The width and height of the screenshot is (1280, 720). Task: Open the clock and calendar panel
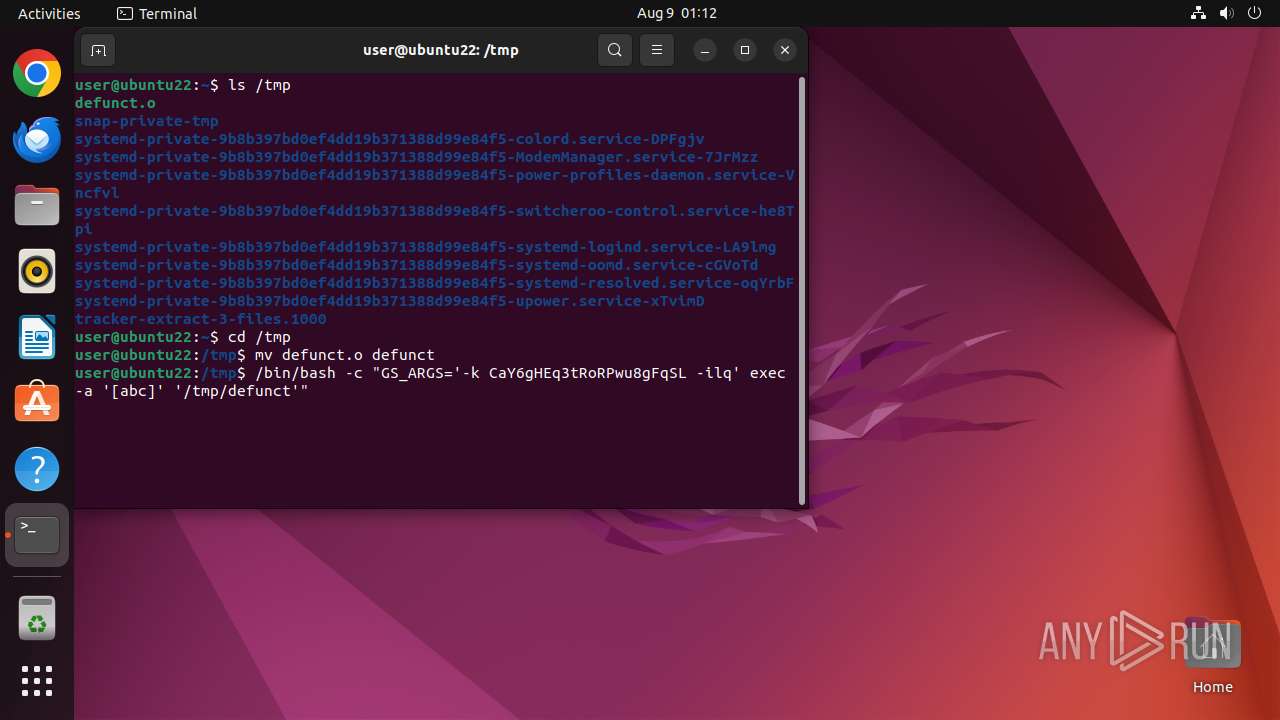pos(677,13)
